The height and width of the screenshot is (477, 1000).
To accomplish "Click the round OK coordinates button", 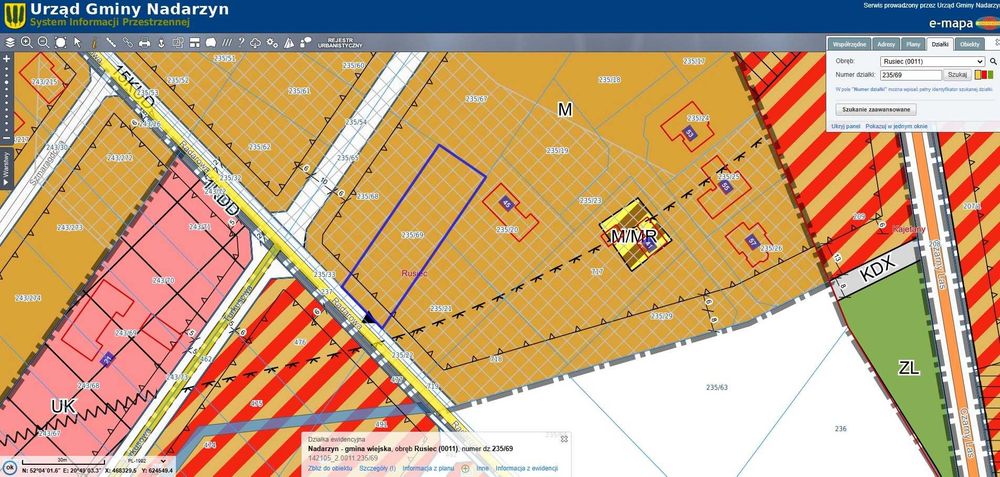I will click(x=10, y=467).
